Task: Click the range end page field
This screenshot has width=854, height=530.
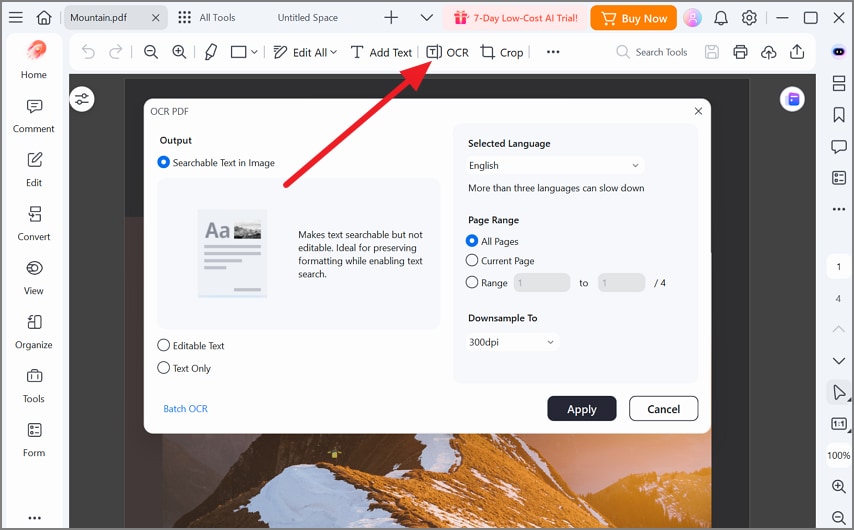Action: pos(621,283)
